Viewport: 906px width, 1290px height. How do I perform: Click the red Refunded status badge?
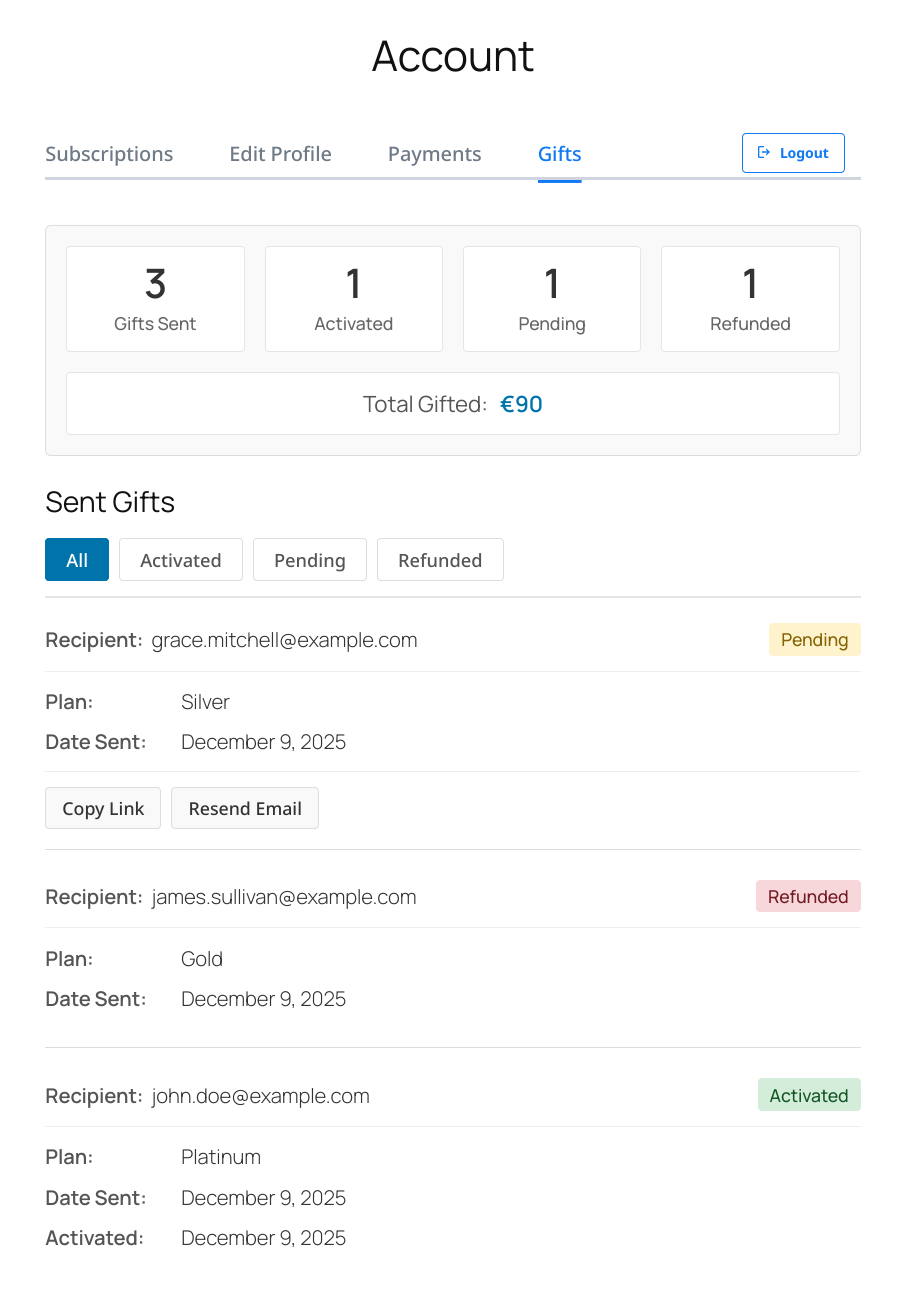click(808, 897)
